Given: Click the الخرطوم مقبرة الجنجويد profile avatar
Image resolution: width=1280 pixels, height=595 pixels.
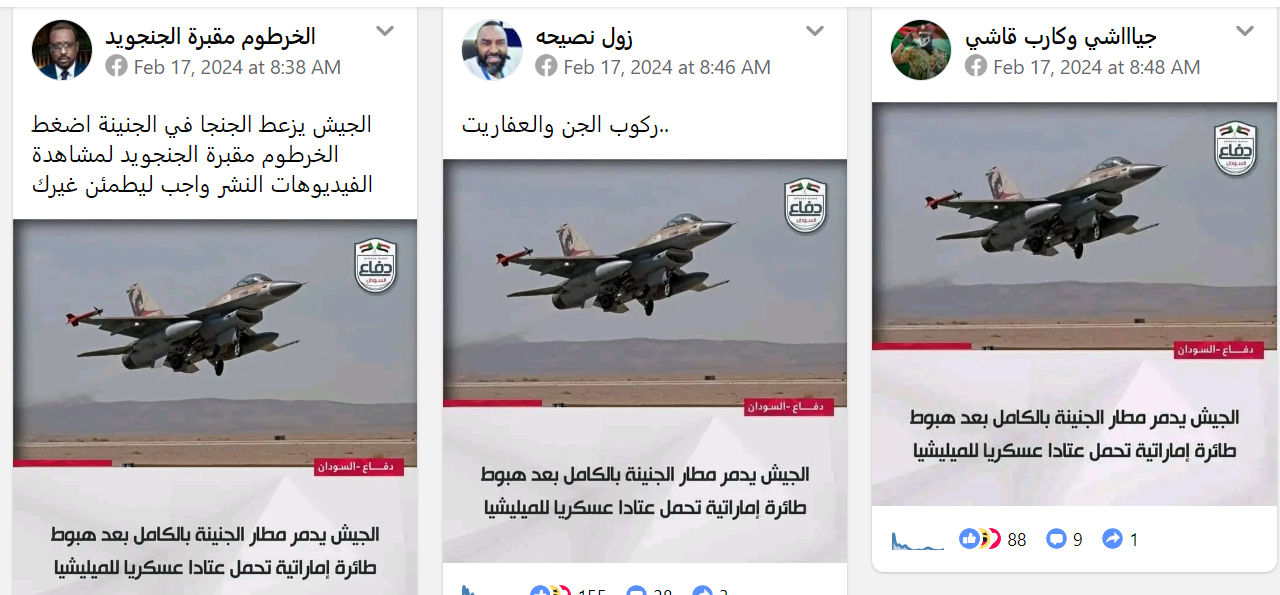Looking at the screenshot, I should 62,50.
